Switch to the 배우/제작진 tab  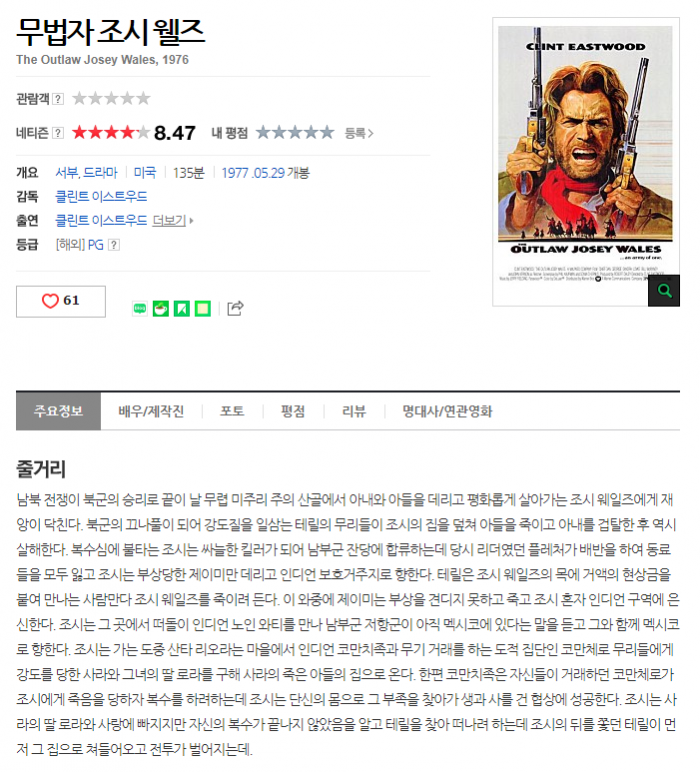point(151,411)
